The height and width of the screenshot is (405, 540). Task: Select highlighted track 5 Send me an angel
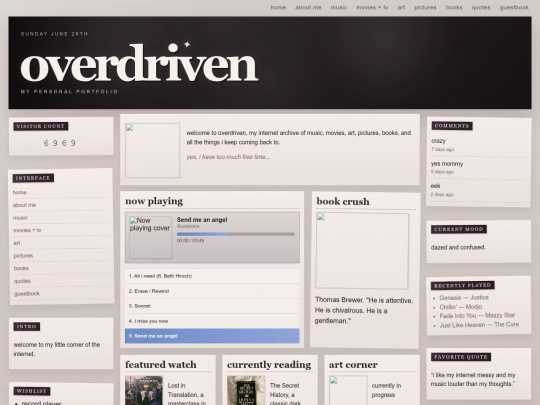[x=212, y=336]
